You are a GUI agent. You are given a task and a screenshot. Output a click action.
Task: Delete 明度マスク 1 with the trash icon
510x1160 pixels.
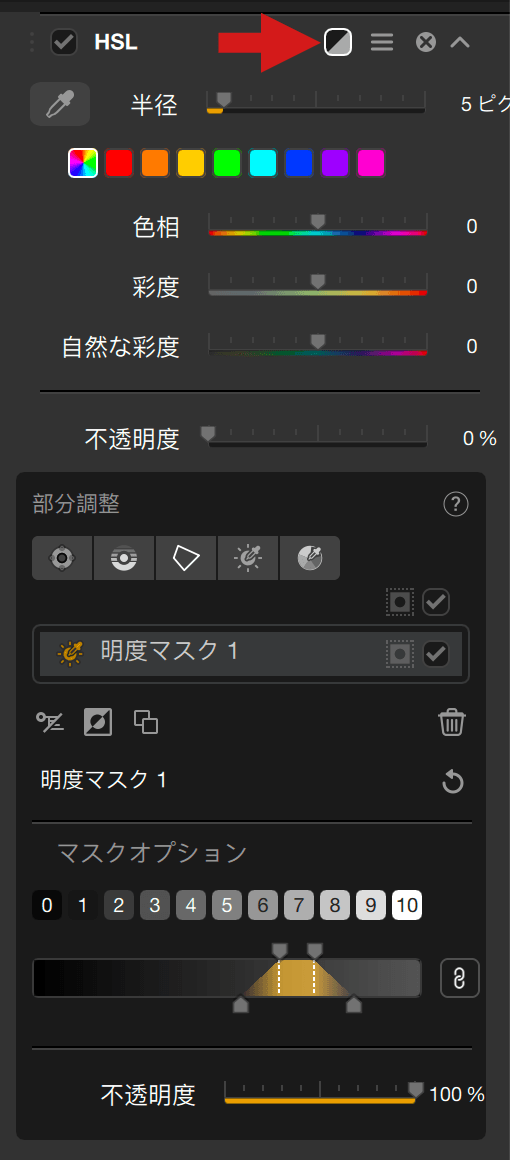point(452,721)
